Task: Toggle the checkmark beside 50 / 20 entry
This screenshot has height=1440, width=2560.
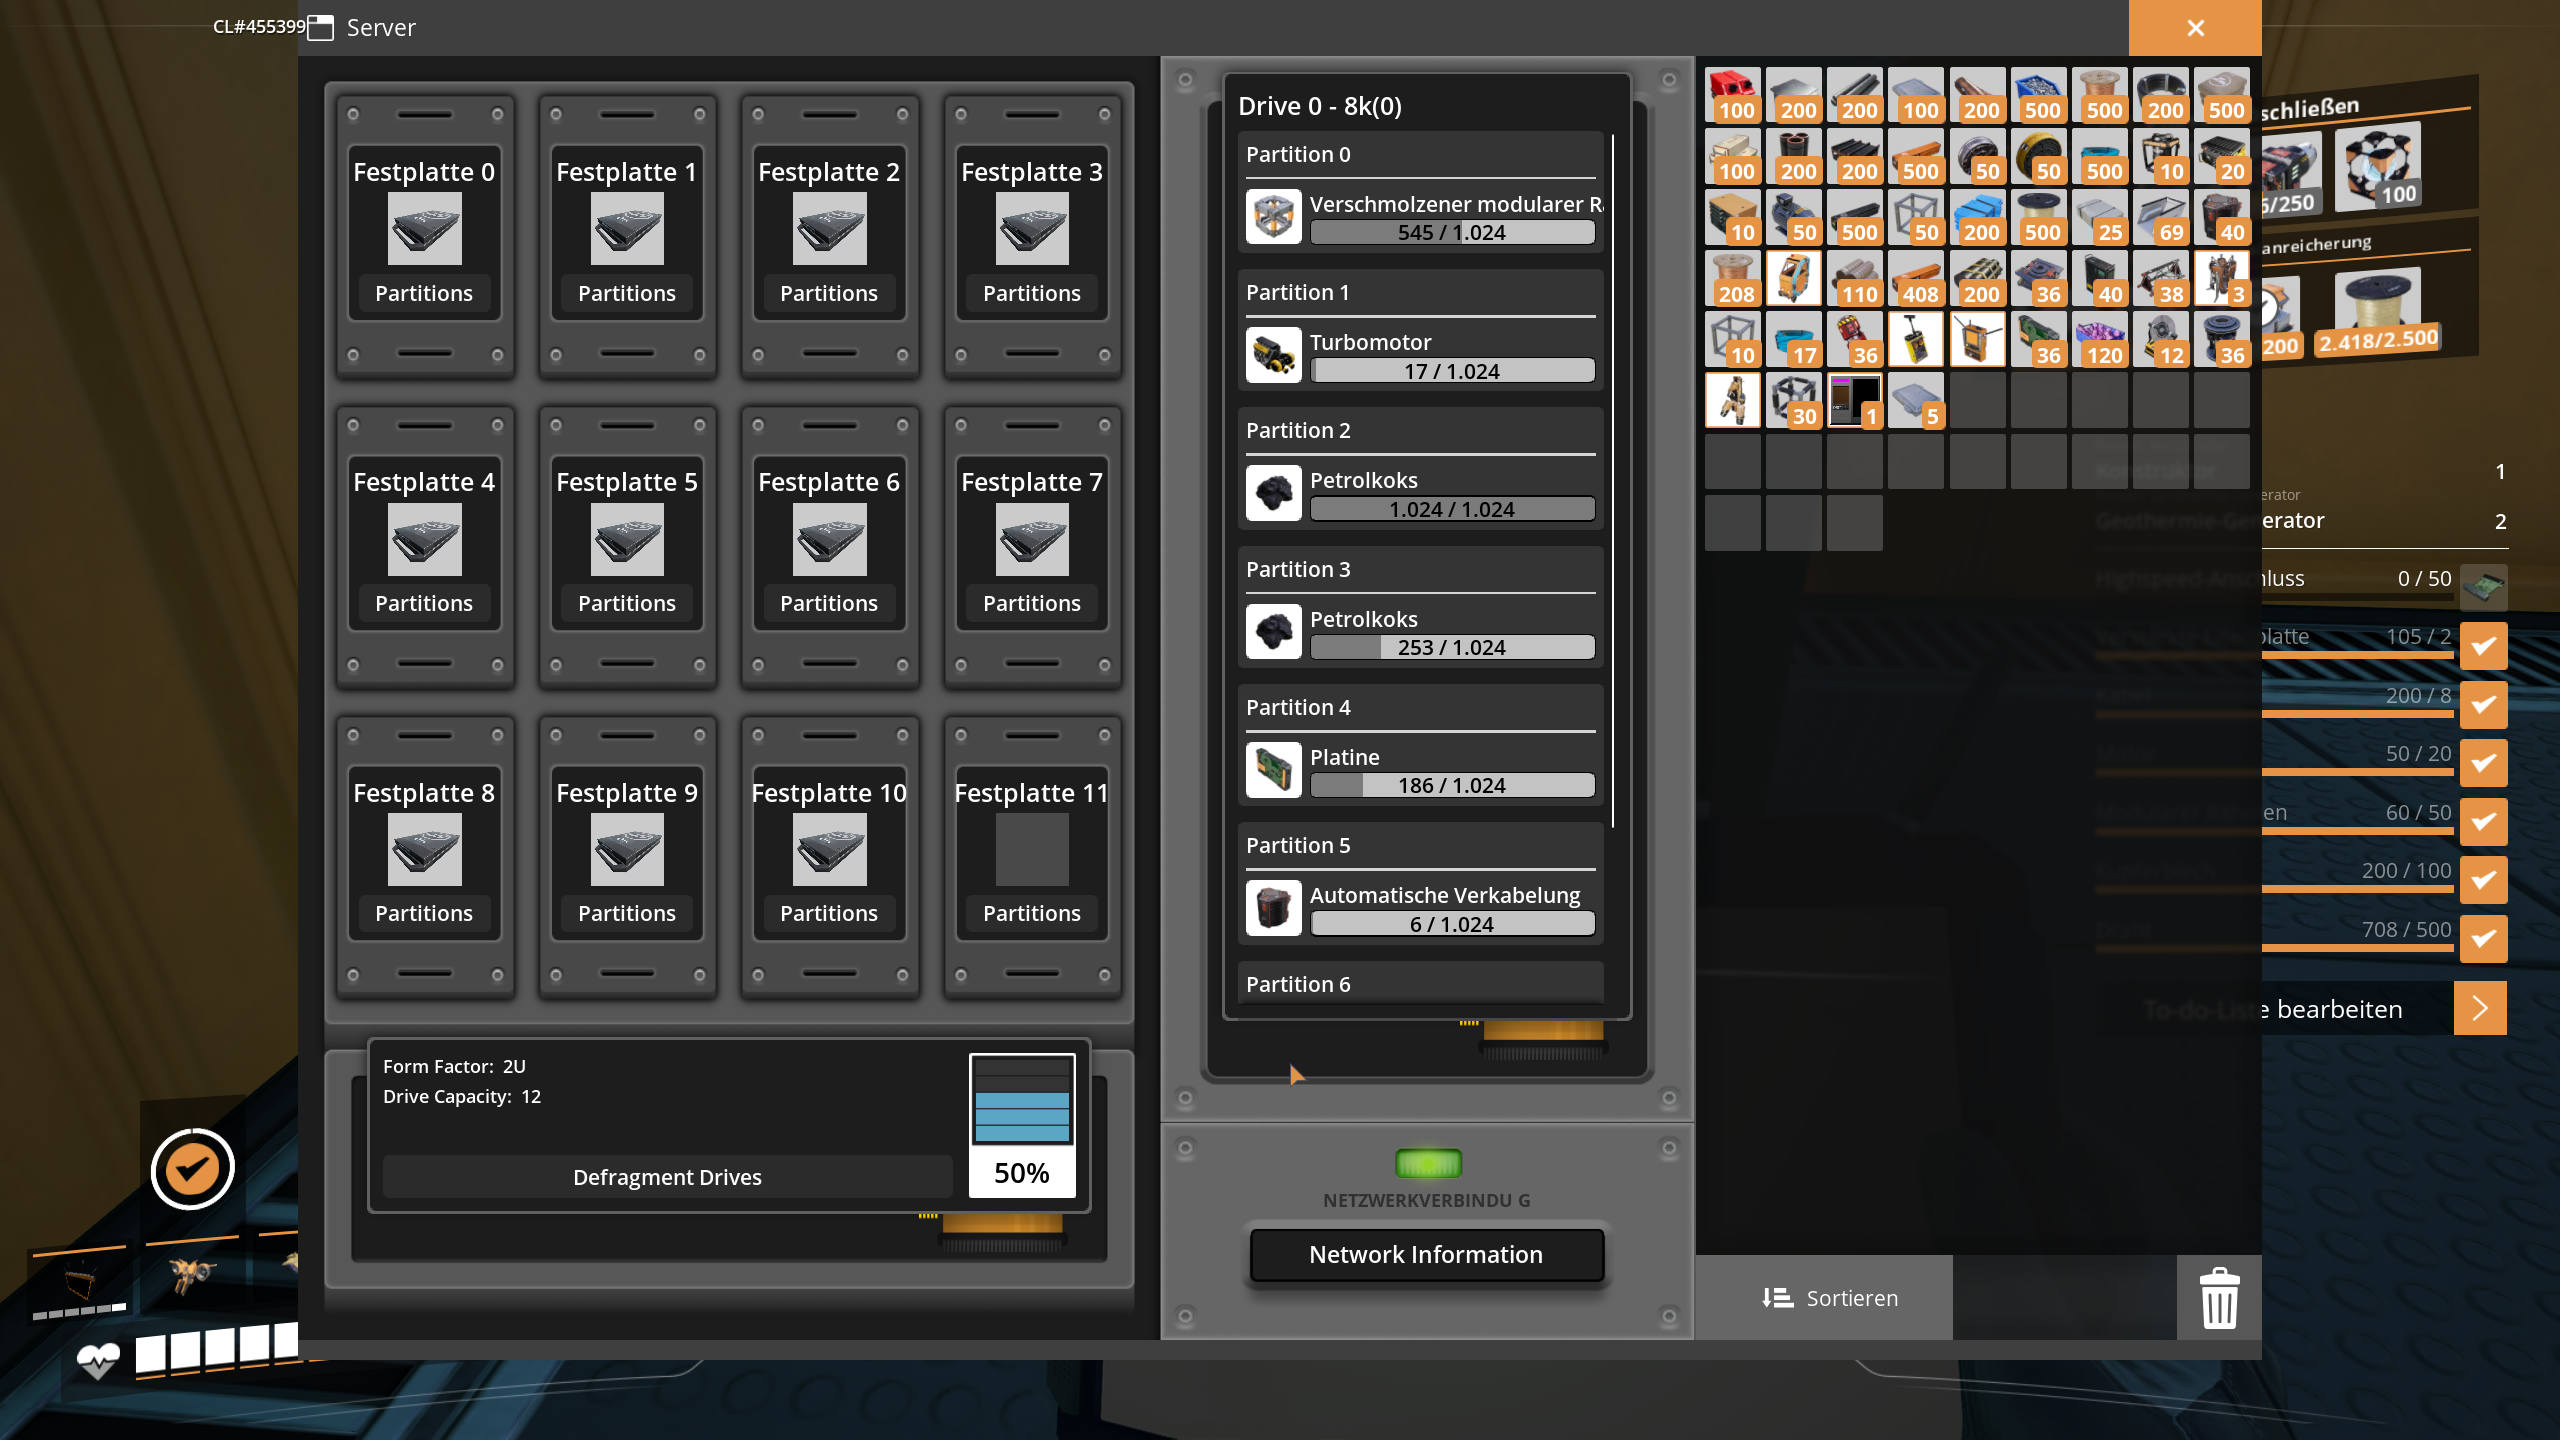Action: pyautogui.click(x=2483, y=763)
